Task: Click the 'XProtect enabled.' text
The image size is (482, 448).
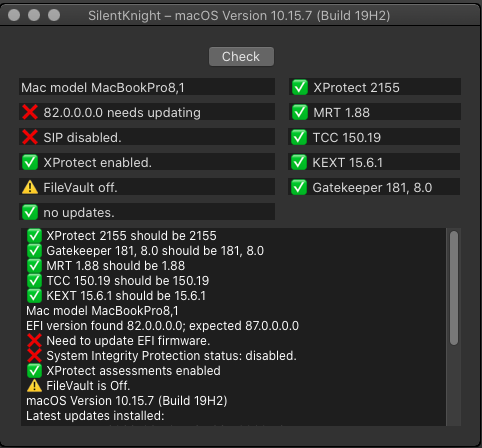Action: [x=97, y=163]
